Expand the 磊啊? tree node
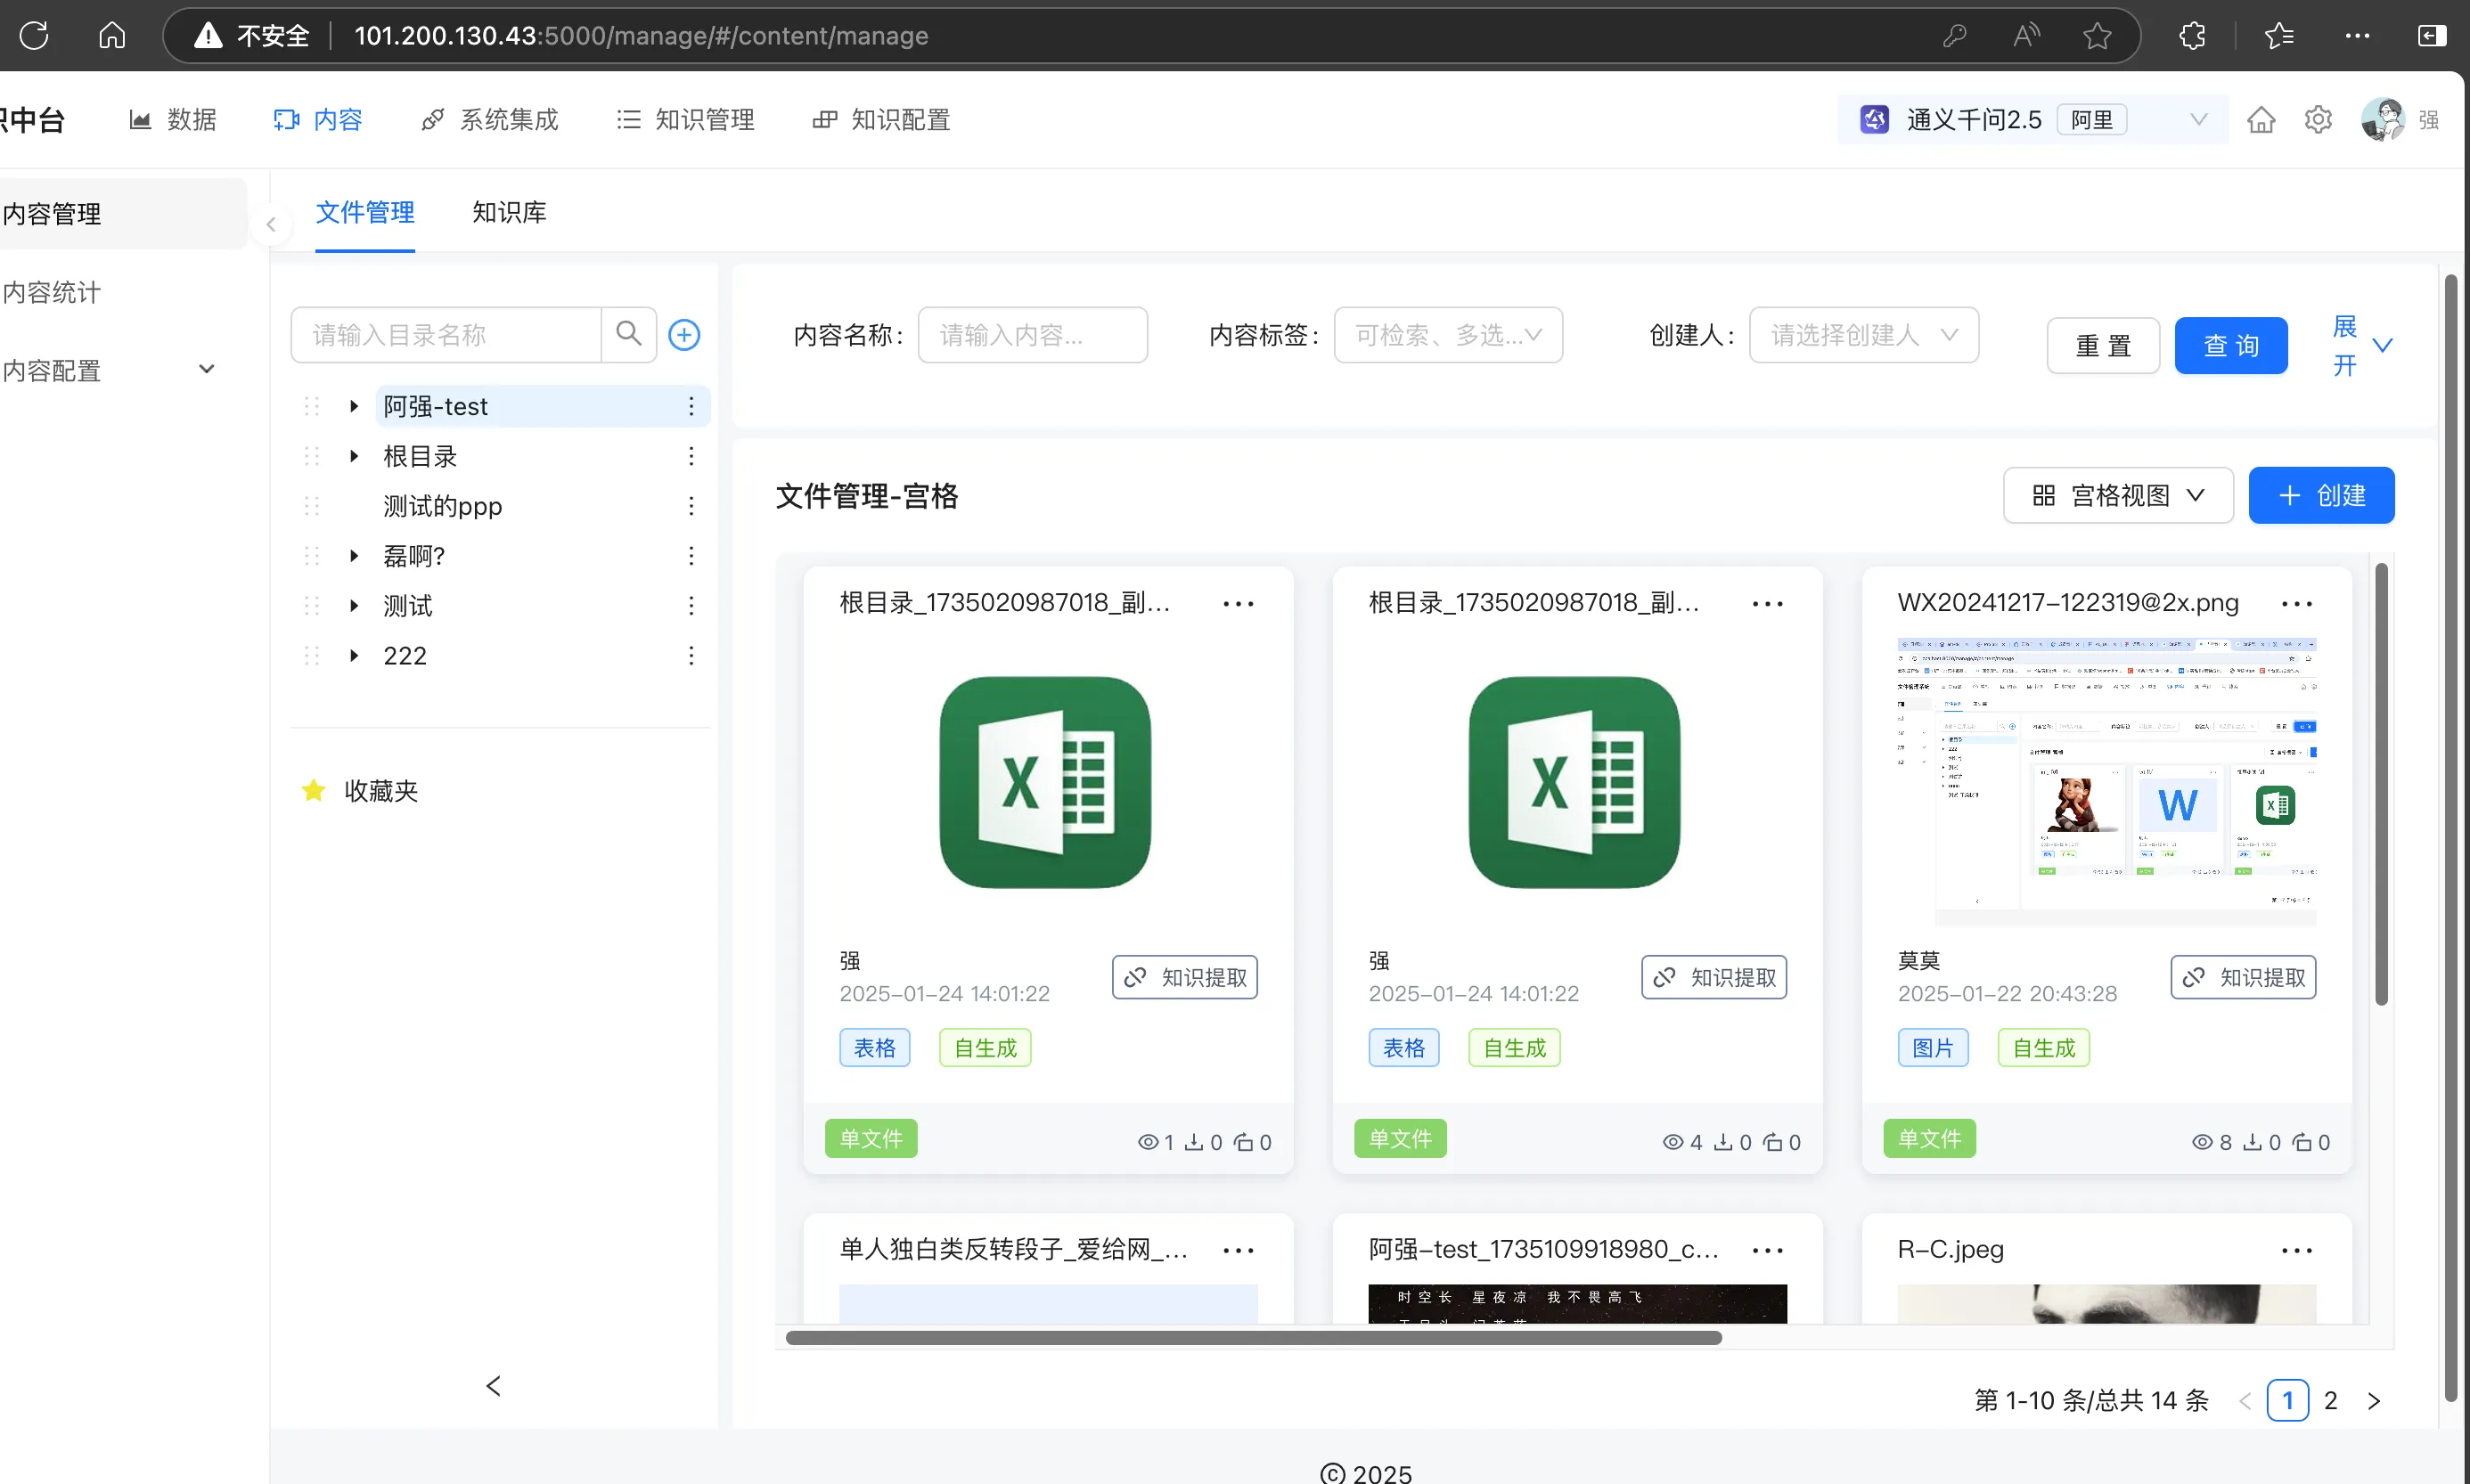The image size is (2470, 1484). coord(353,556)
